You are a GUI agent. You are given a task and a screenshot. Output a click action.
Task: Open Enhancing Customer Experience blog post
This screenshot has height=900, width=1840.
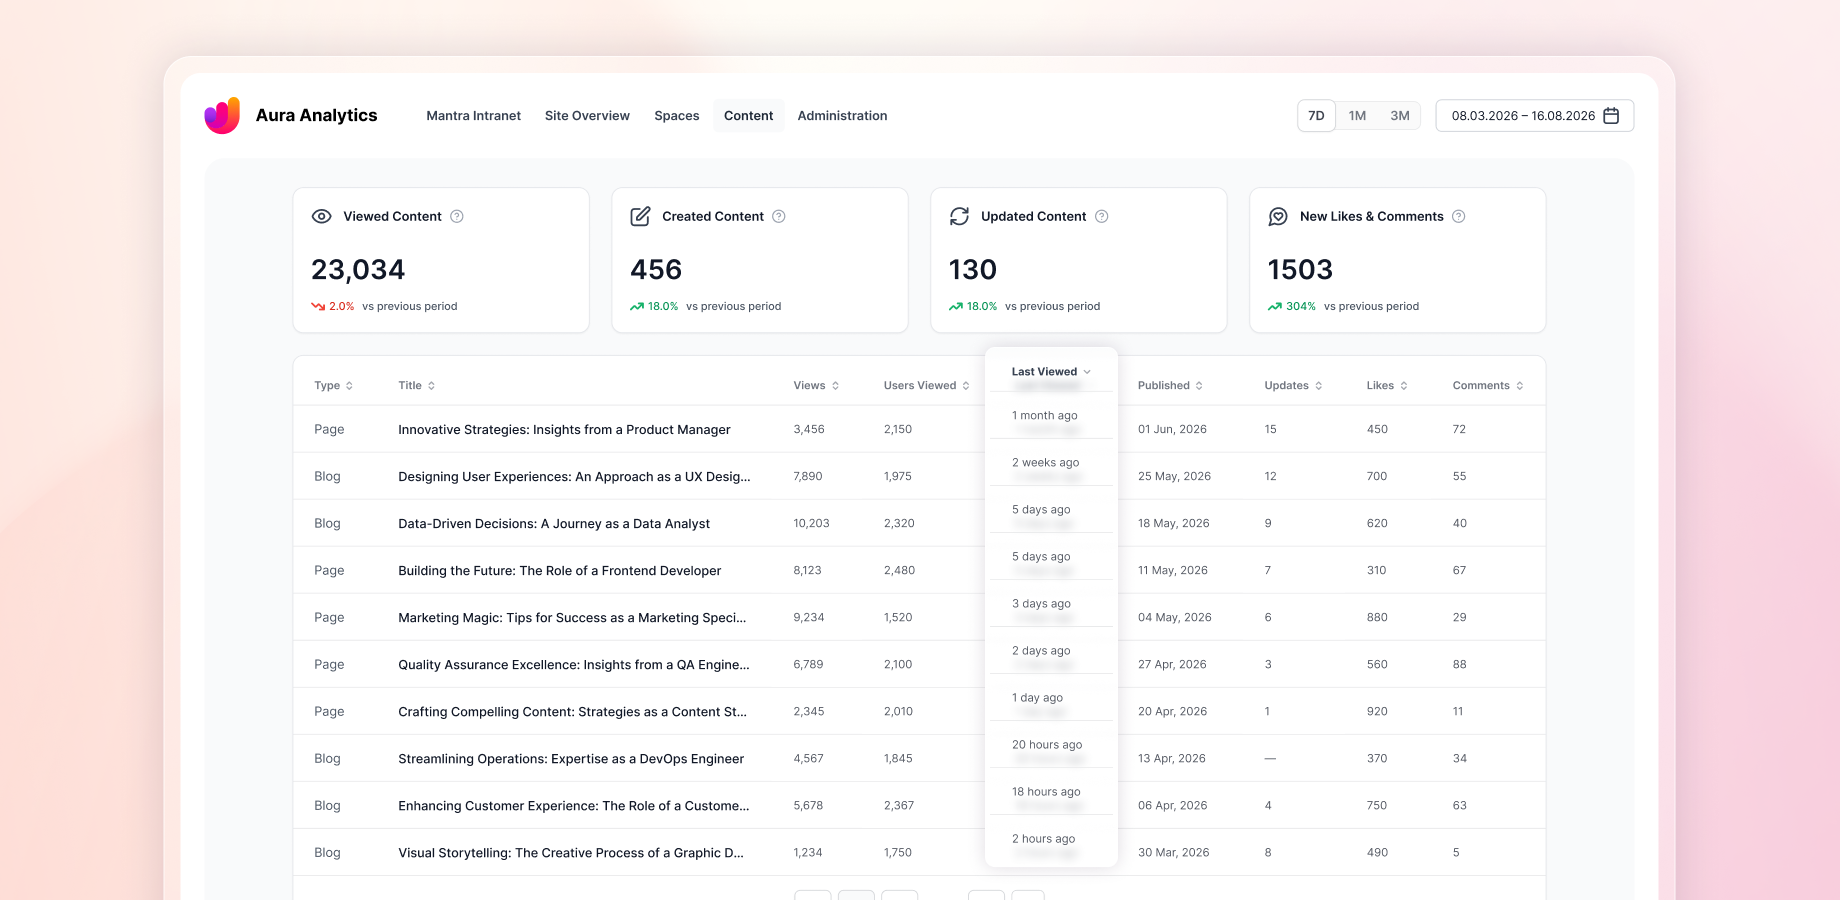(574, 805)
